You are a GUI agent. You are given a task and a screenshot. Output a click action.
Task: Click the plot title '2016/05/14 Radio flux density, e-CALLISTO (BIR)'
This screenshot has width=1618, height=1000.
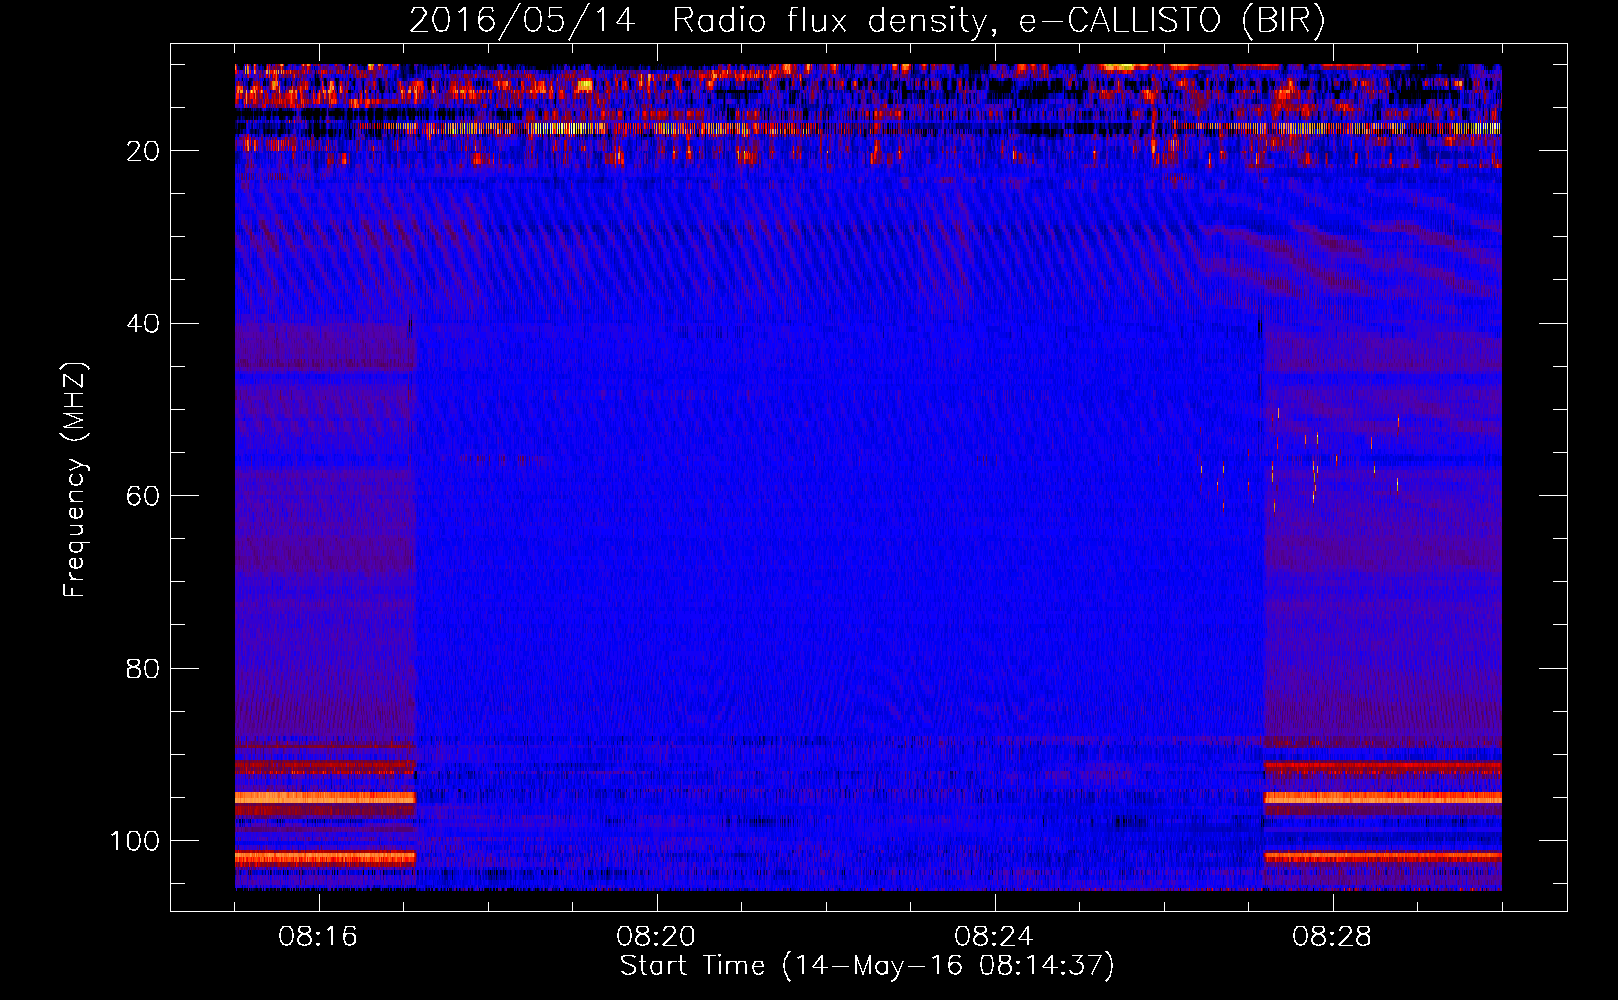[867, 20]
